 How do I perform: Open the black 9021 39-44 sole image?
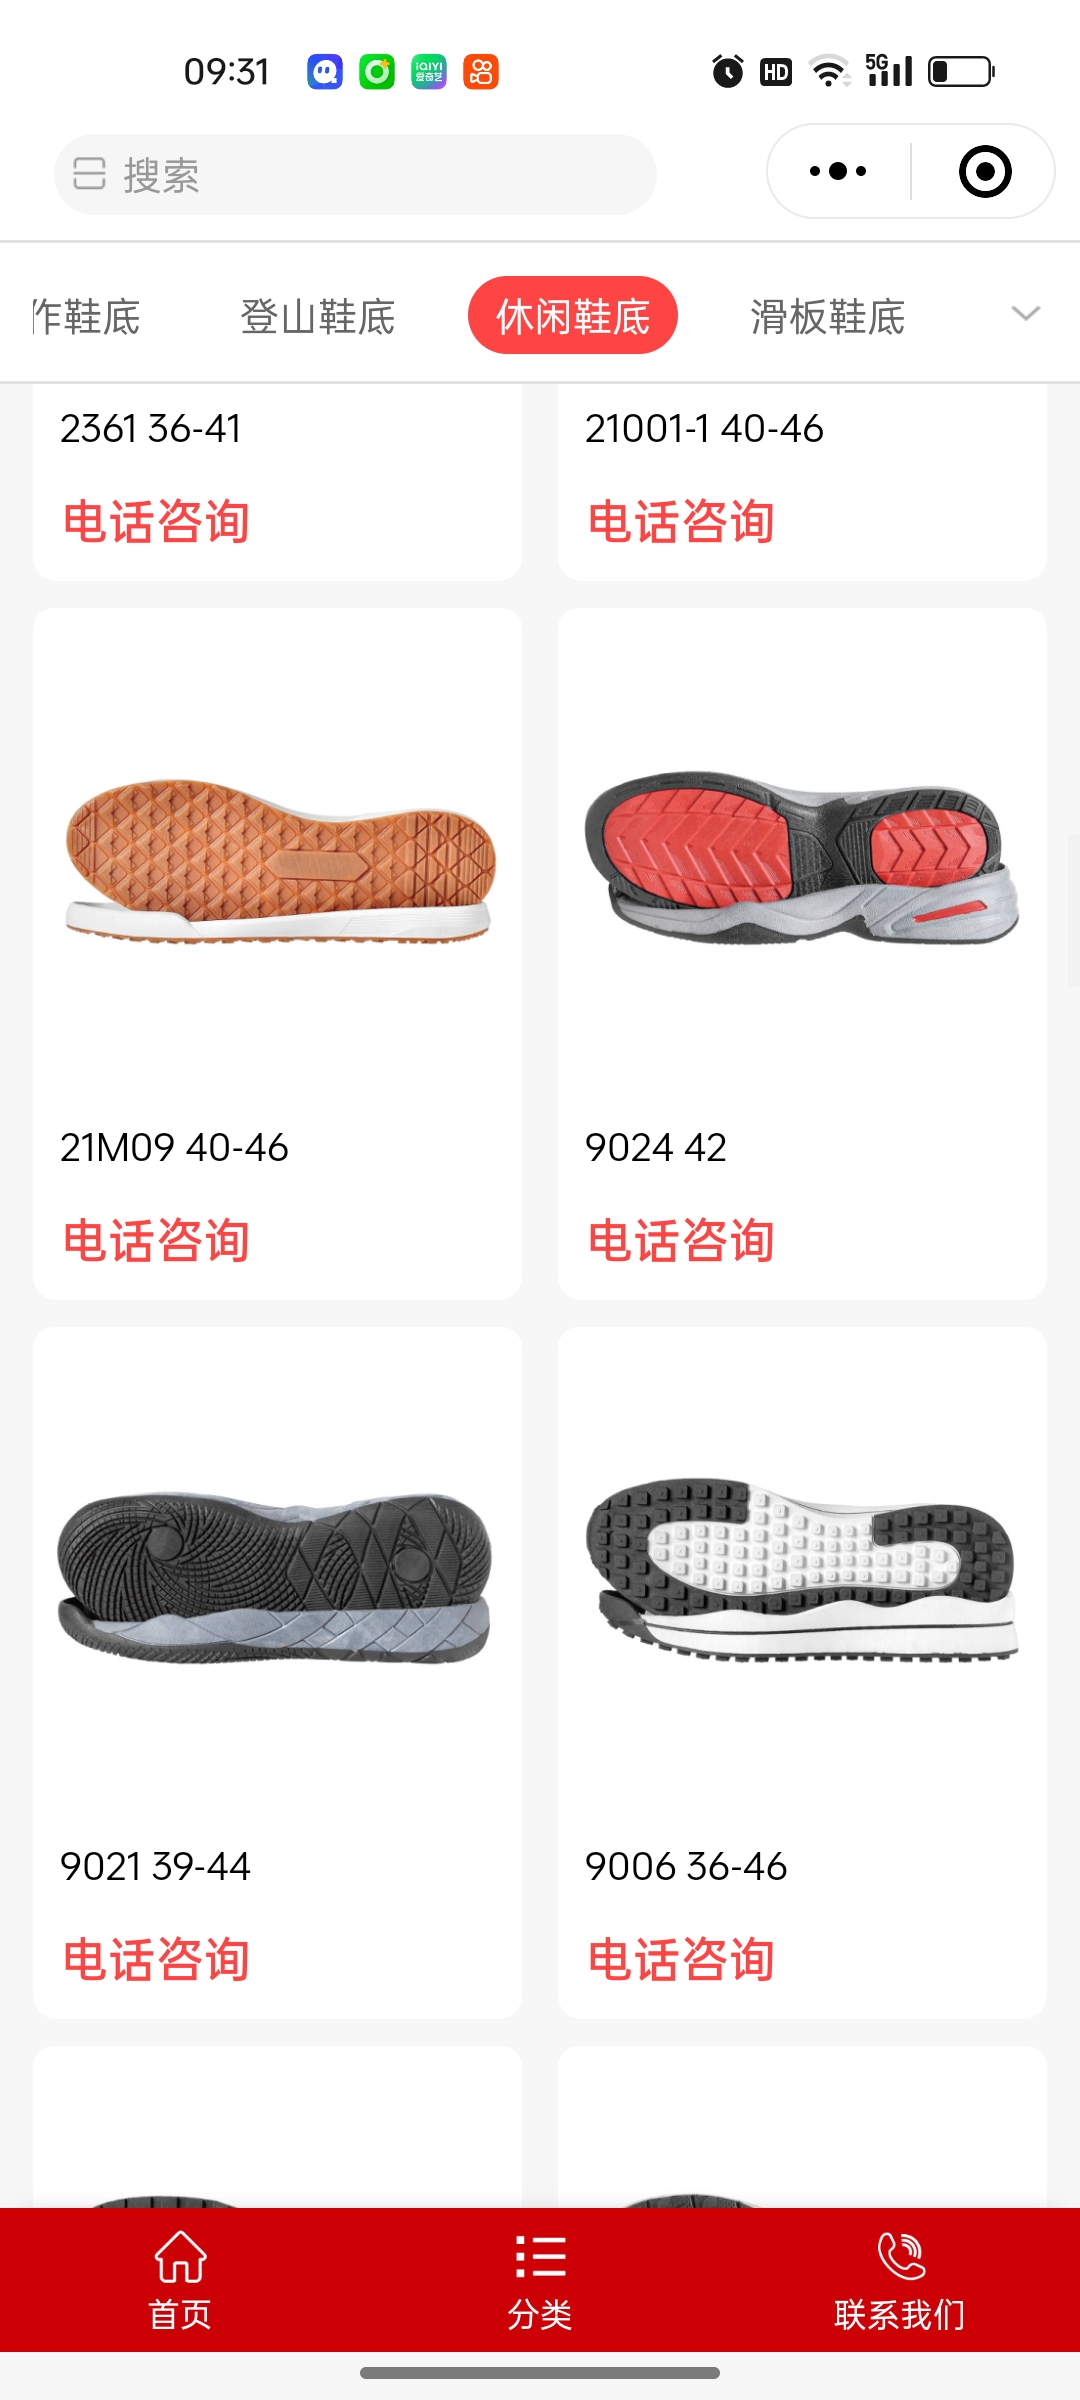(275, 1578)
